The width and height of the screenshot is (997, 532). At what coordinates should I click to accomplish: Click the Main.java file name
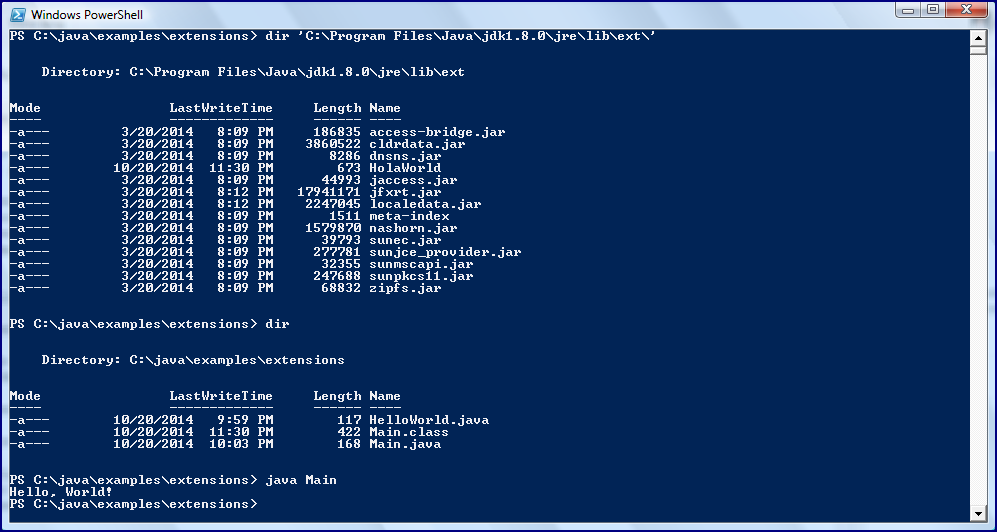click(405, 444)
